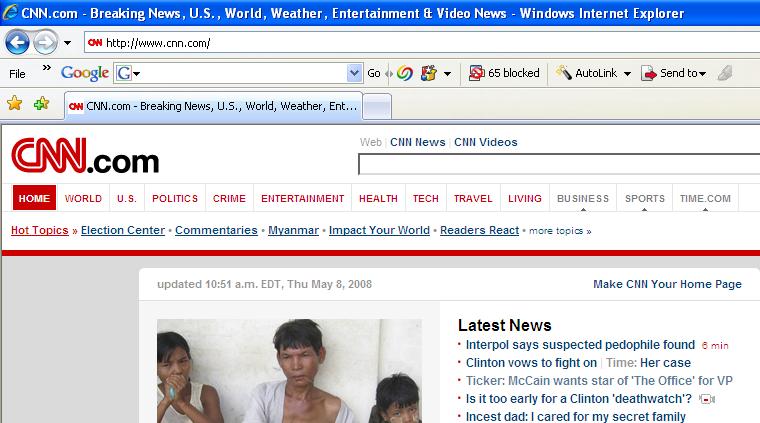Click Make CNN Your Home Page link
Screen dimensions: 760x423
(667, 284)
